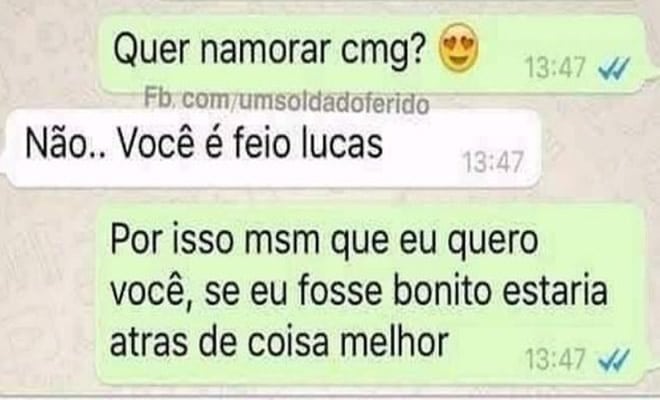This screenshot has height=400, width=660.
Task: Click 13:47 timestamp on 'coisa melhor' message
Action: click(x=556, y=359)
